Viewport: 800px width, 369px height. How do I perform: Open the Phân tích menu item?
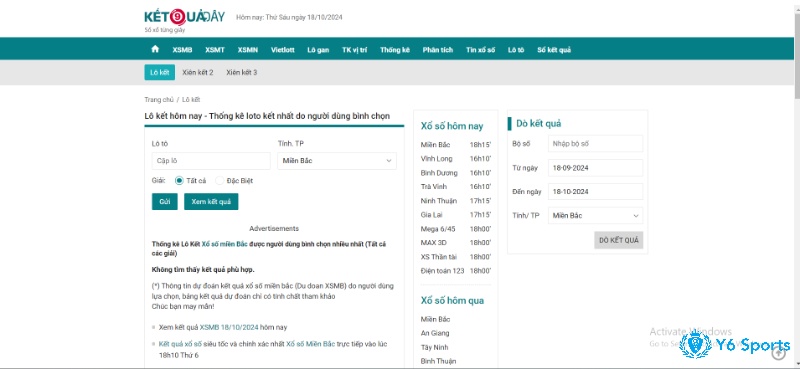tap(438, 50)
